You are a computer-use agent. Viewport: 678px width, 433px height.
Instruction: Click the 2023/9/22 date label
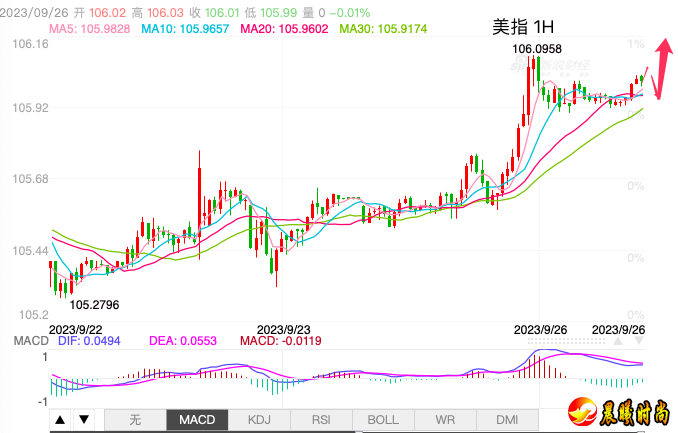click(x=76, y=330)
